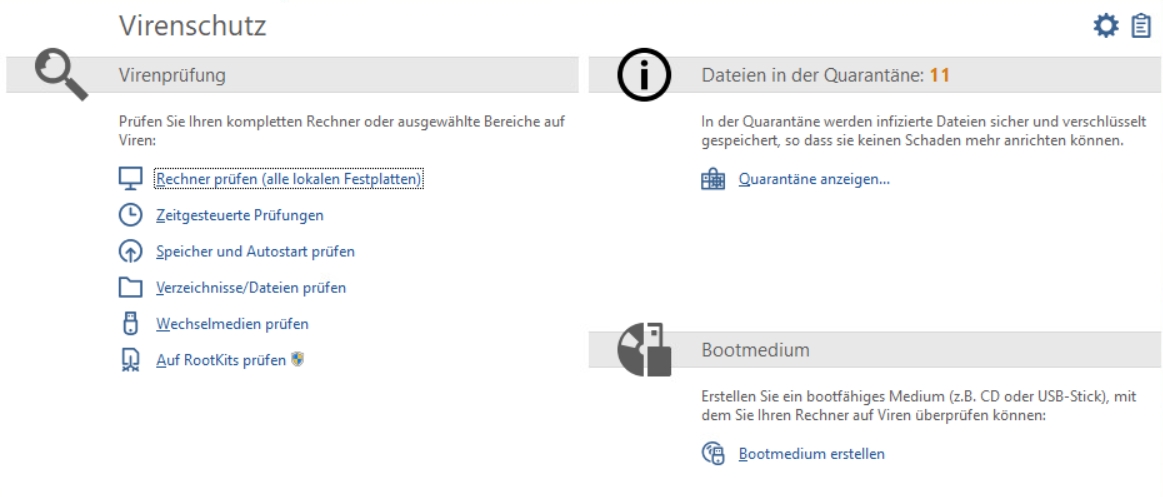Open the protocol clipboard icon

(x=1140, y=27)
